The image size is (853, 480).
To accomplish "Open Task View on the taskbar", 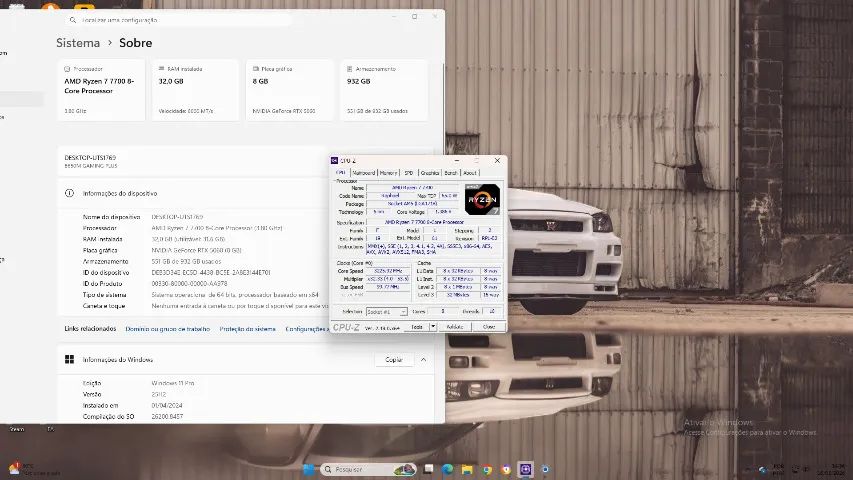I will pyautogui.click(x=429, y=469).
